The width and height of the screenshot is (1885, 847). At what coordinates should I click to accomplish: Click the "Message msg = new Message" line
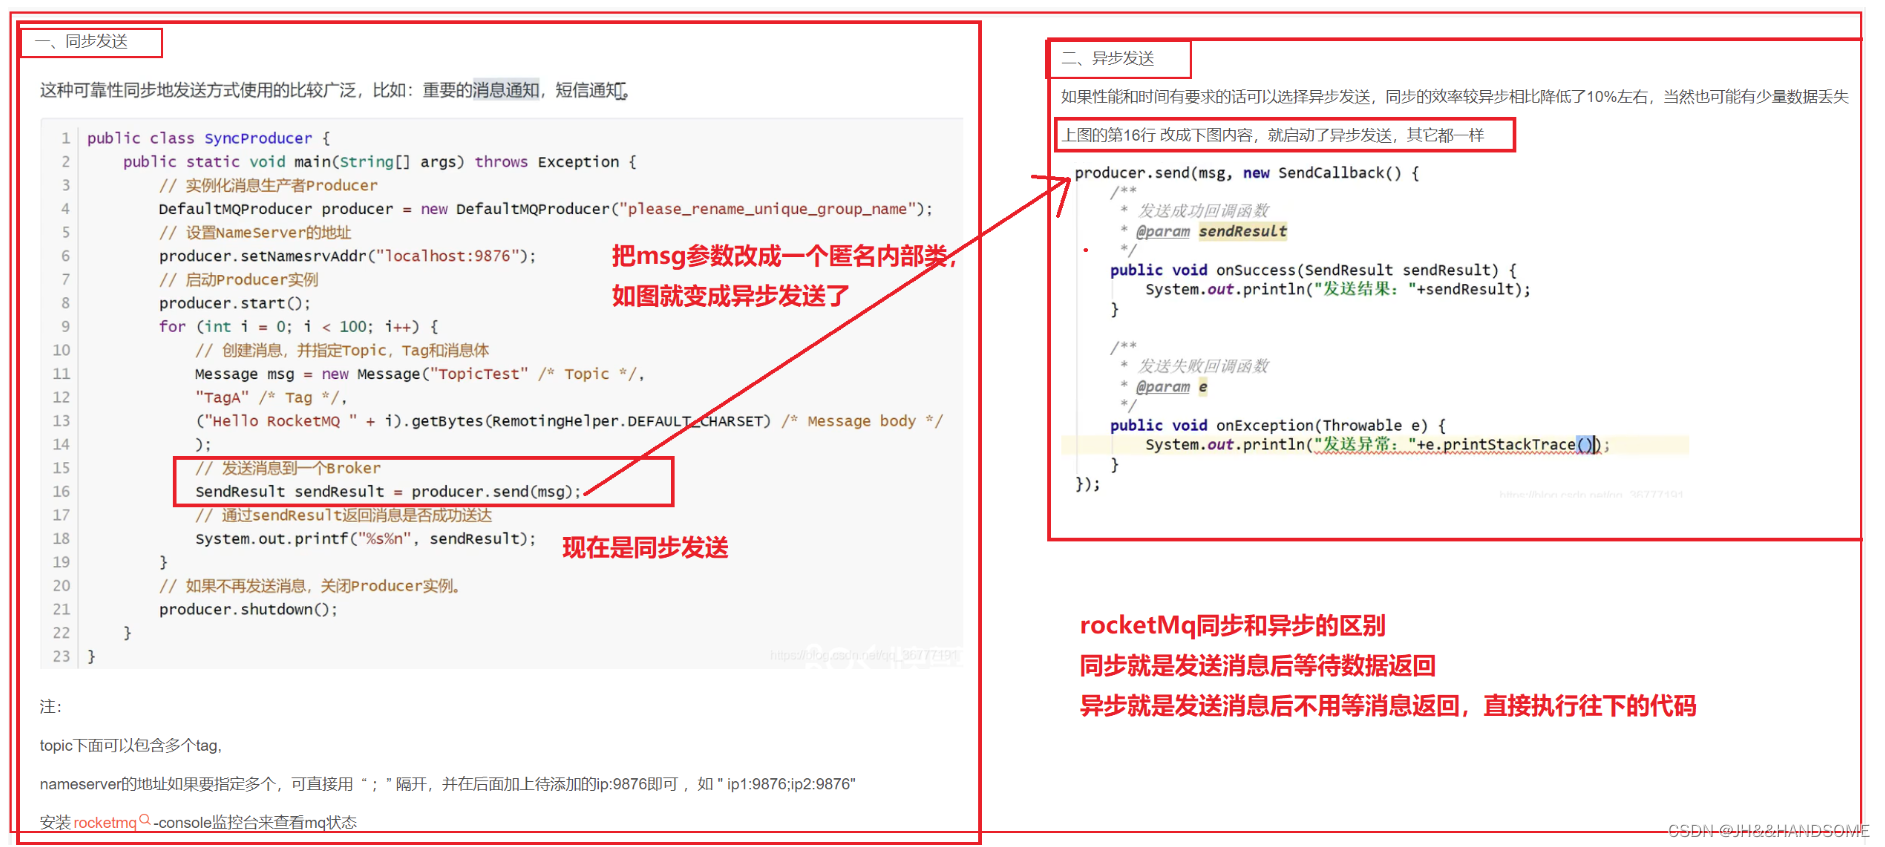(420, 374)
